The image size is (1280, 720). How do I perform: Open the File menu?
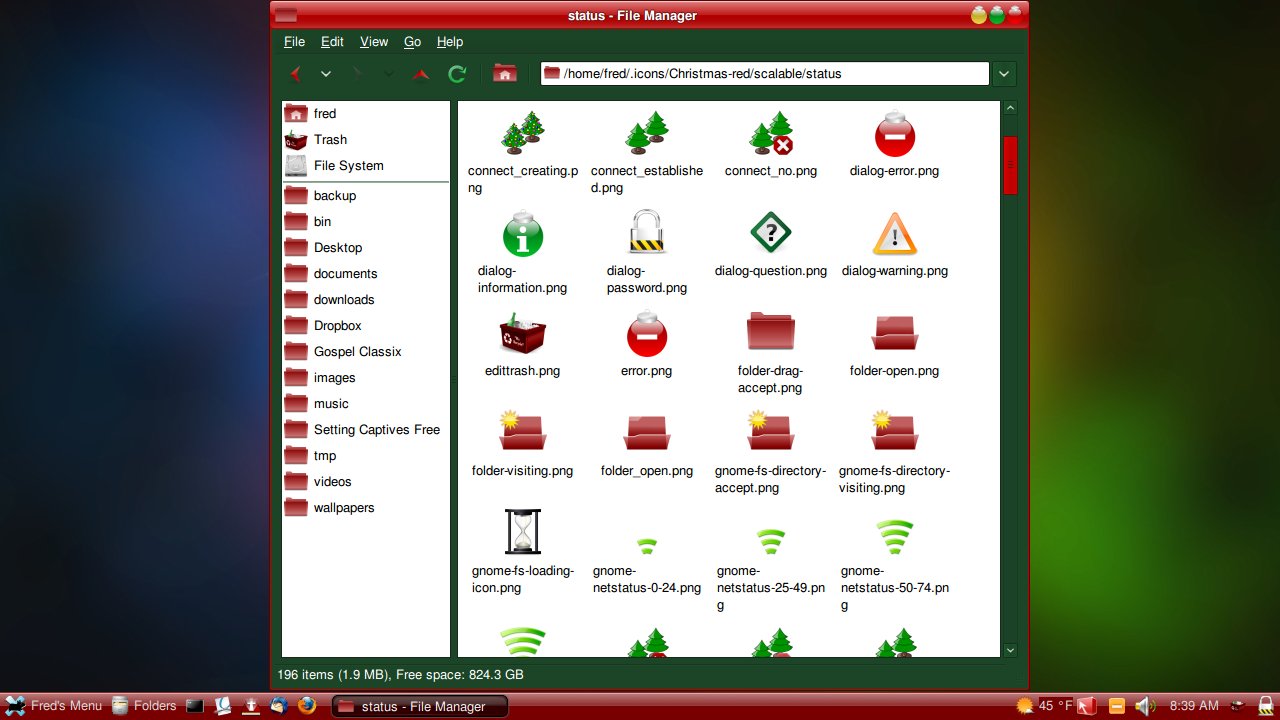294,42
